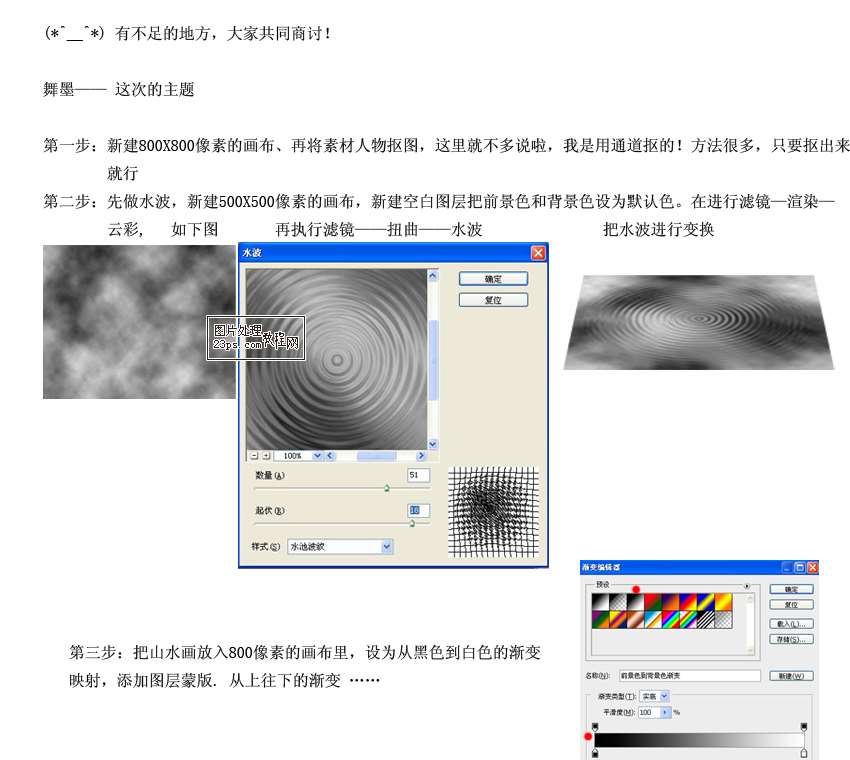The image size is (850, 760).
Task: Click the 平滑度 field showing 100
Action: pos(648,712)
